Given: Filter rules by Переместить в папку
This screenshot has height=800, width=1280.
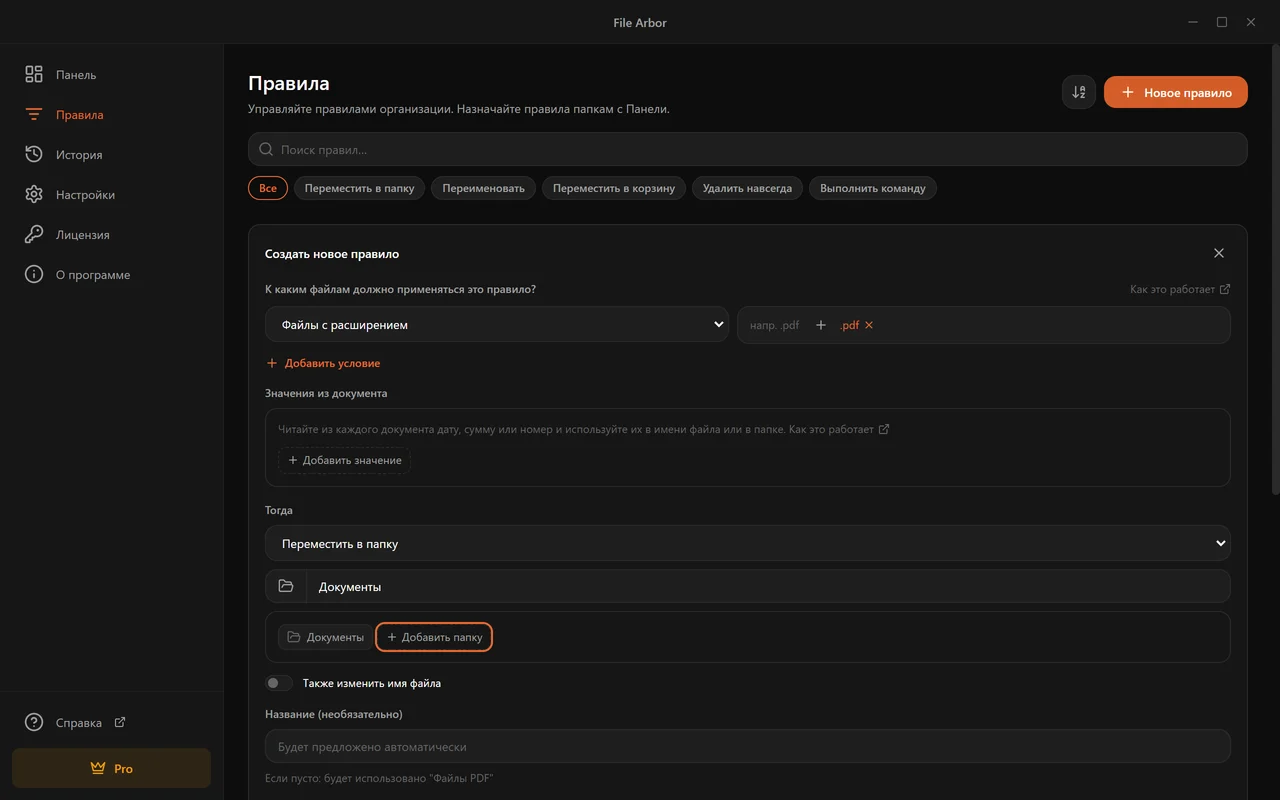Looking at the screenshot, I should click(359, 188).
